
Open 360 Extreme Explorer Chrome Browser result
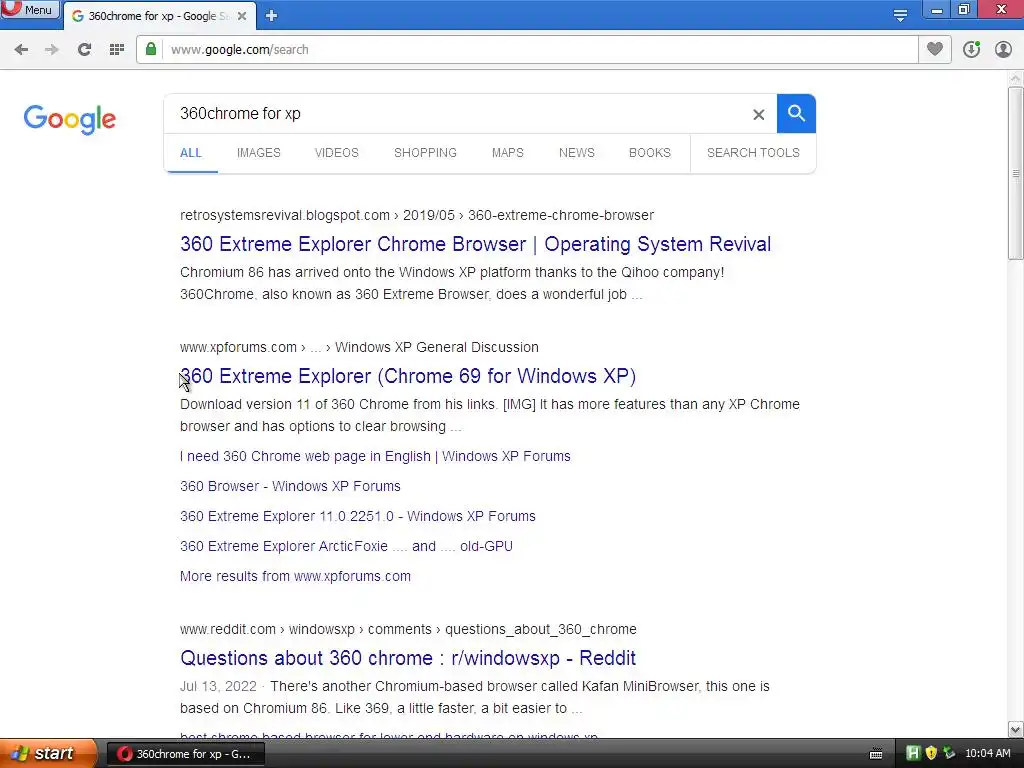pyautogui.click(x=475, y=244)
